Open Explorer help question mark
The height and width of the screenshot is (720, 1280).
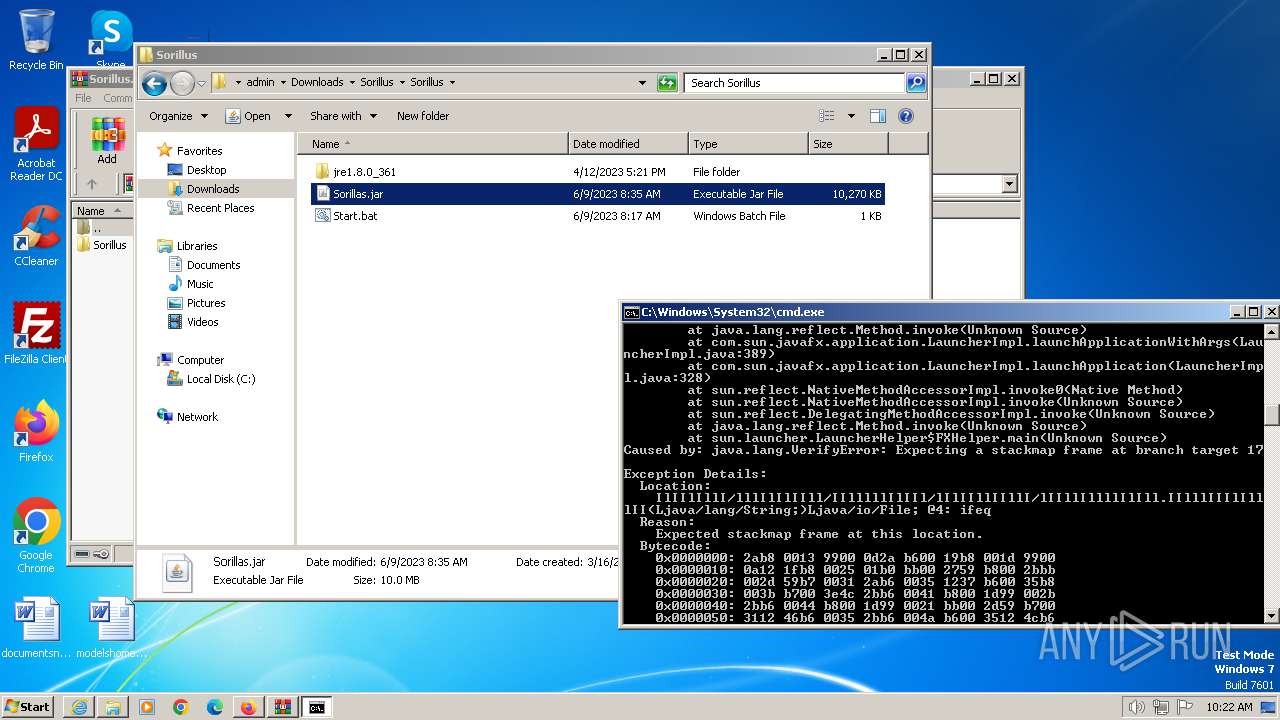(x=906, y=116)
